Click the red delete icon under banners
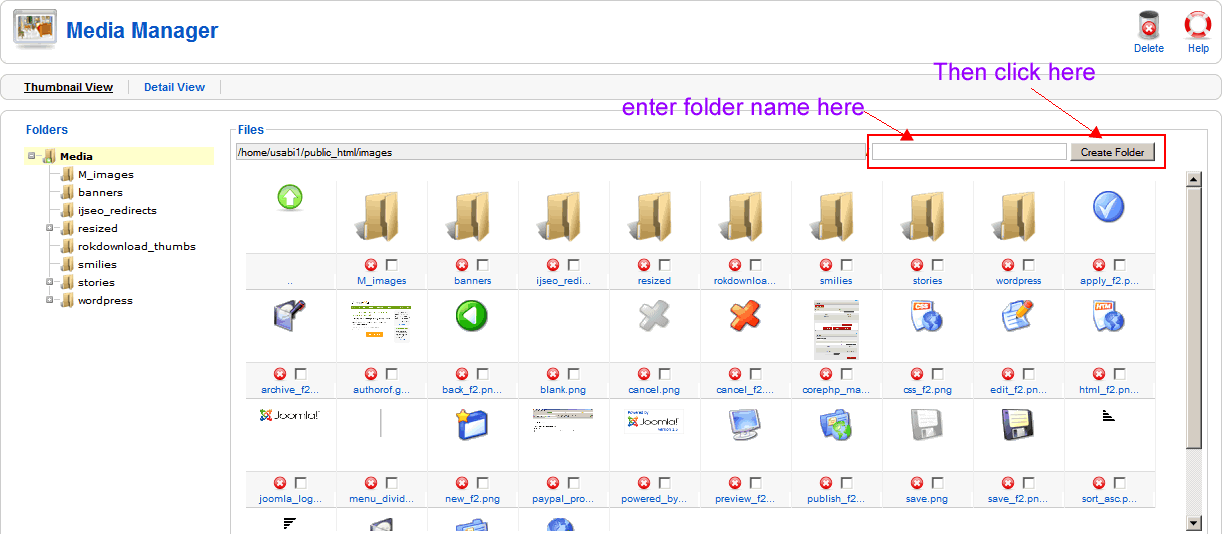The height and width of the screenshot is (534, 1222). point(462,265)
